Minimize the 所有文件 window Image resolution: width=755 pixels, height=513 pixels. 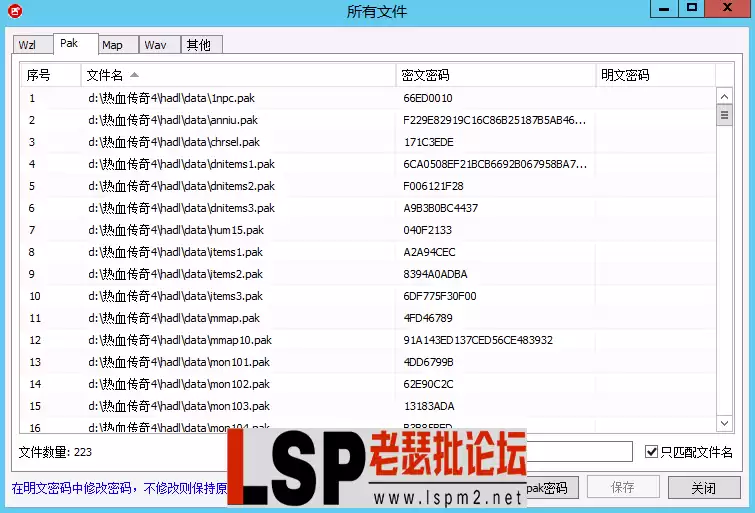coord(664,8)
